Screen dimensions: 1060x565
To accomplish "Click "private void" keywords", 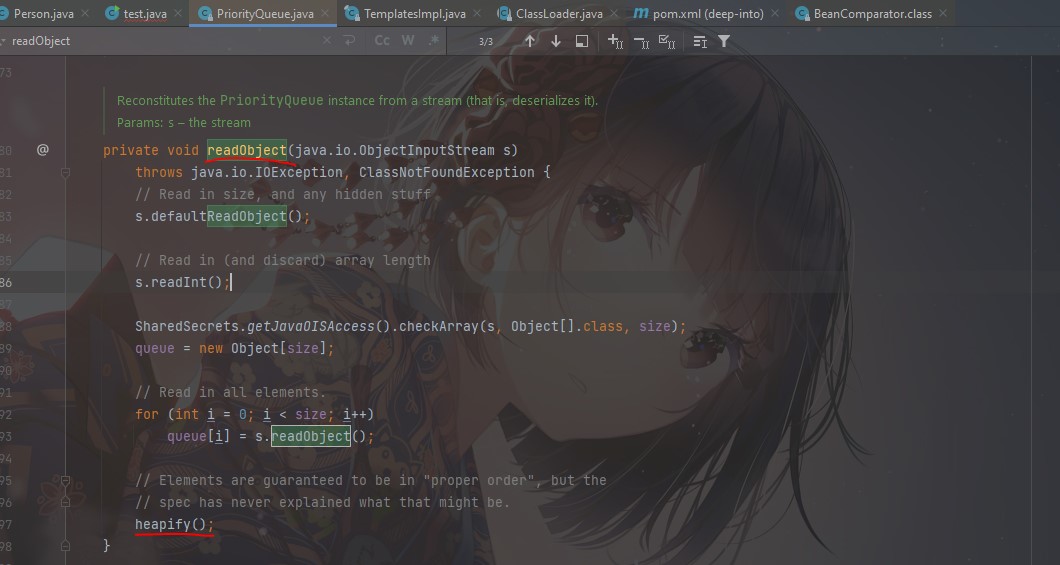I will pyautogui.click(x=151, y=150).
